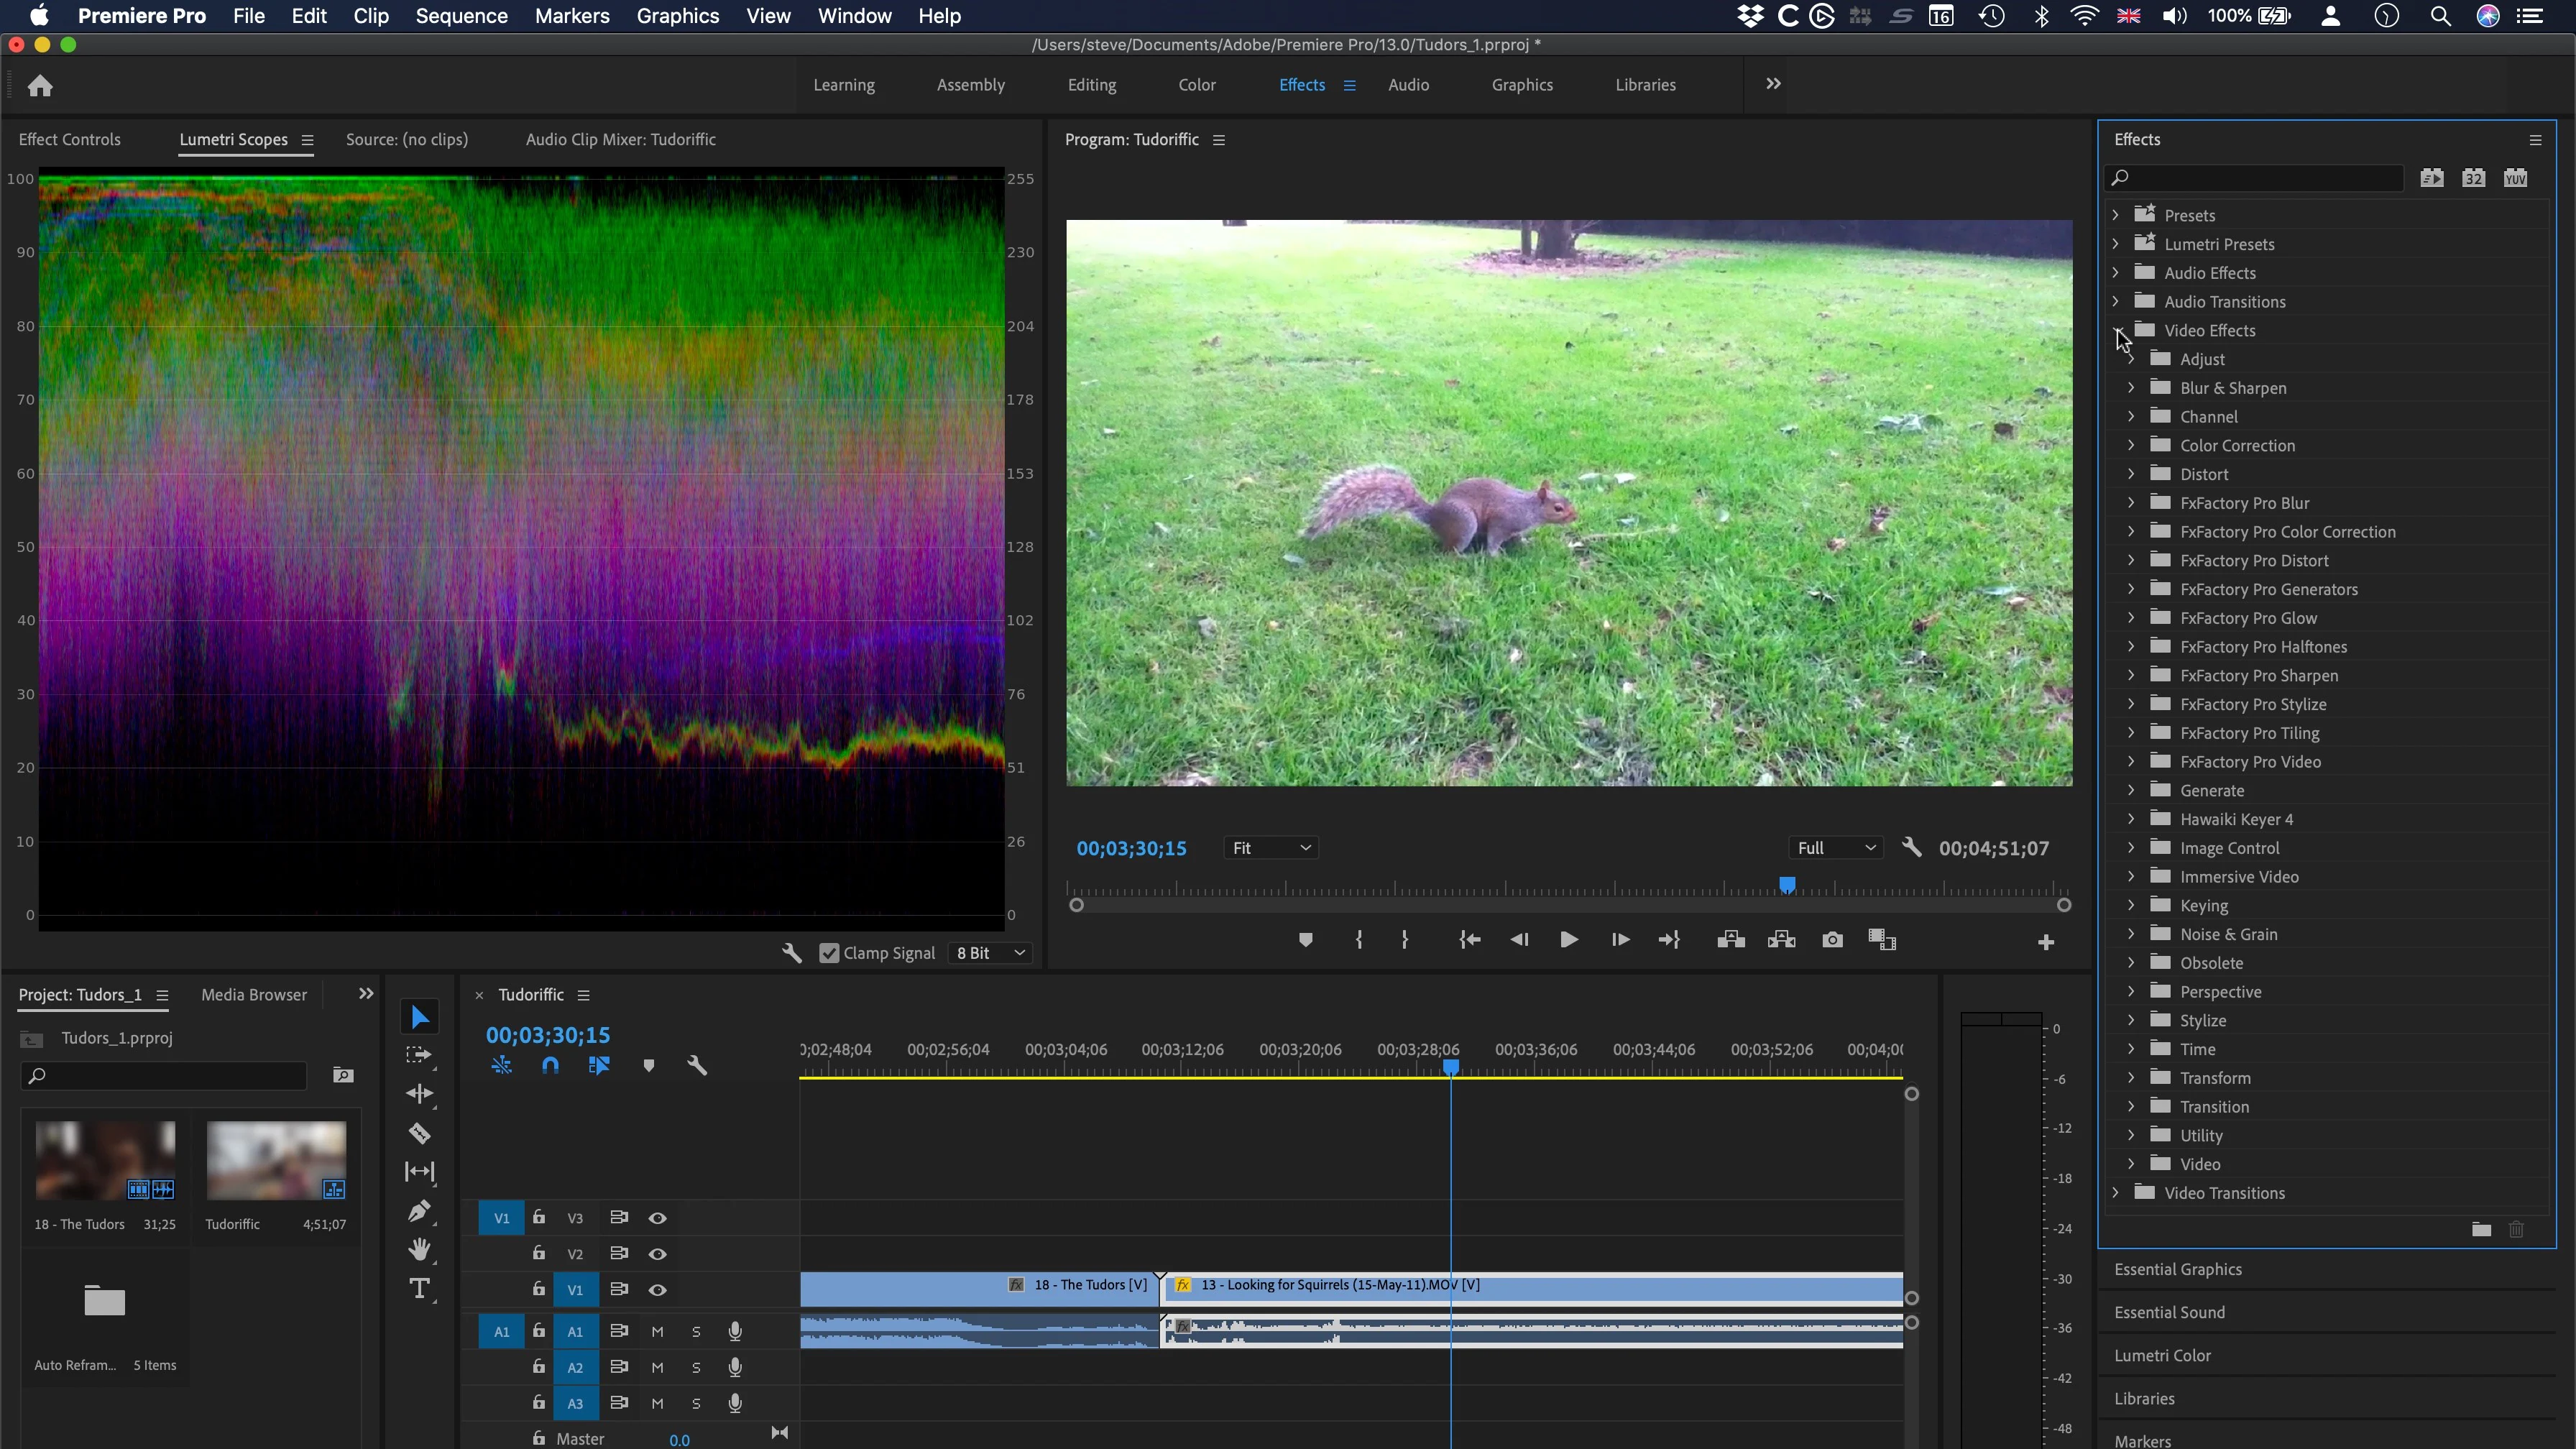
Task: Expand the Blur & Sharpen effects folder
Action: point(2132,386)
